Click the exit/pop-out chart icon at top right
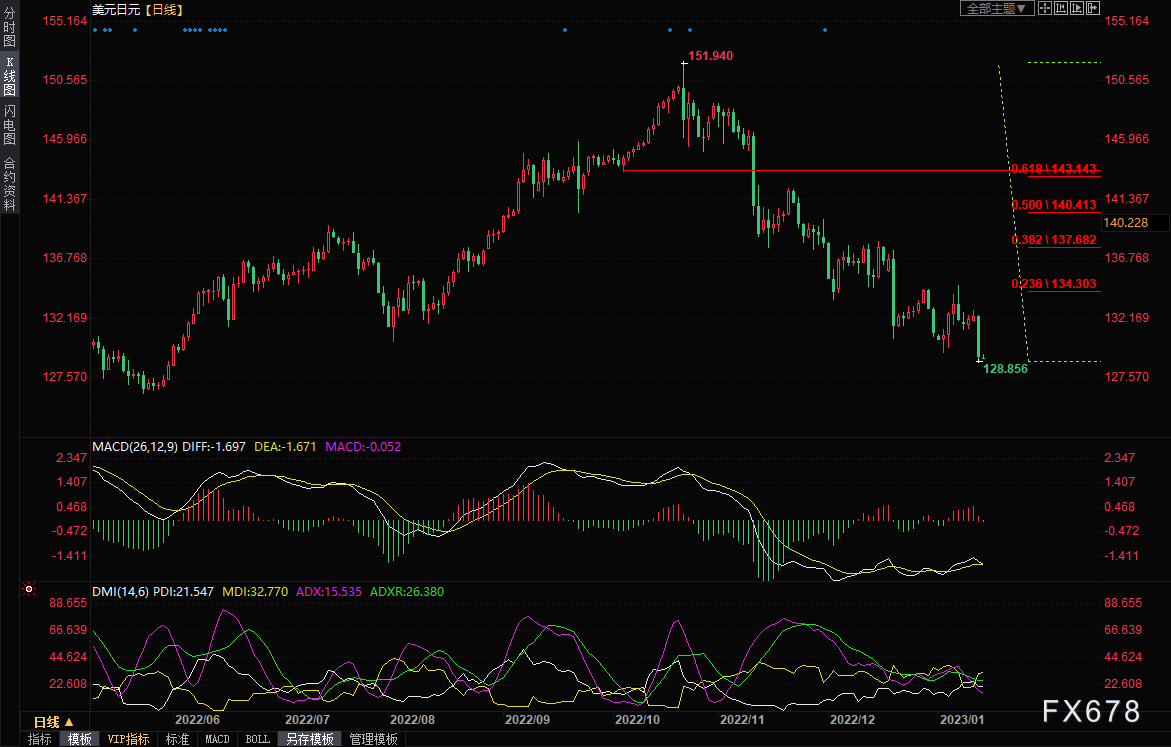The width and height of the screenshot is (1171, 747). pos(1091,8)
